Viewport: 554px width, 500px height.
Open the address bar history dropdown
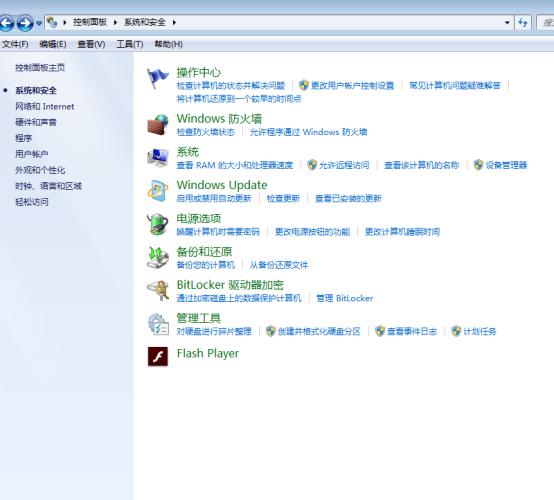(507, 23)
